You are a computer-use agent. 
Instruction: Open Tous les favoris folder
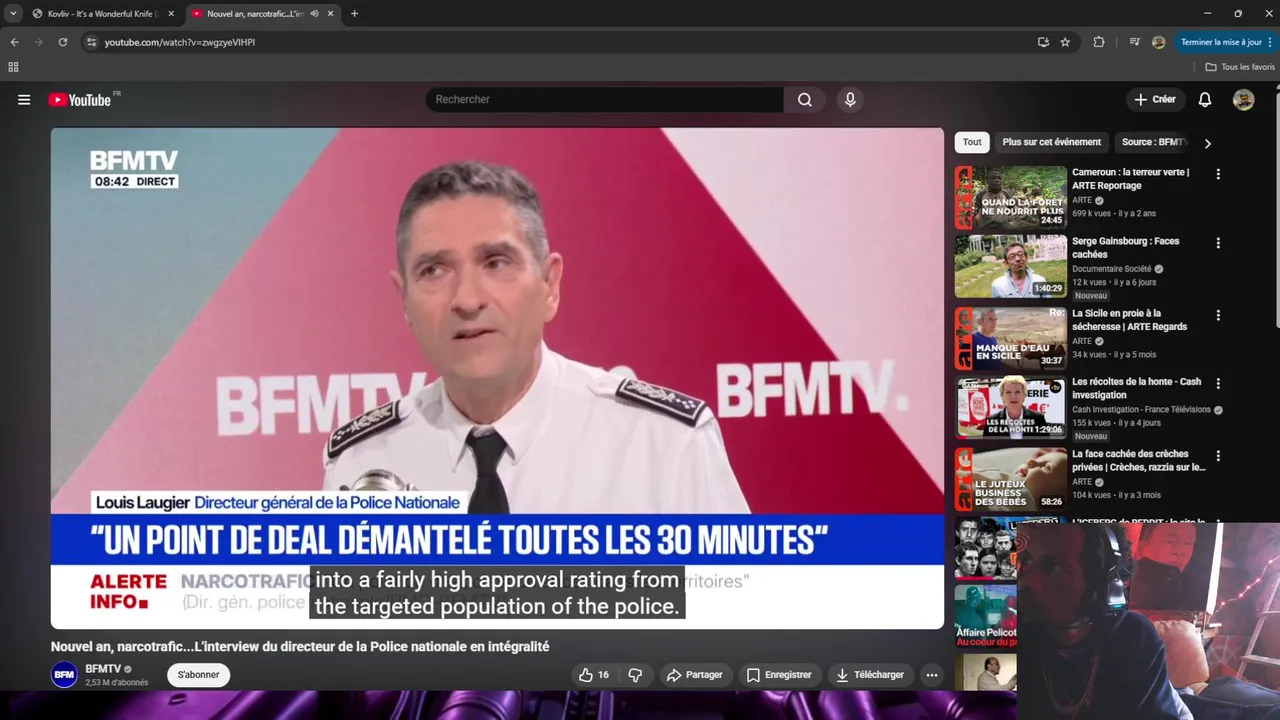[1240, 67]
